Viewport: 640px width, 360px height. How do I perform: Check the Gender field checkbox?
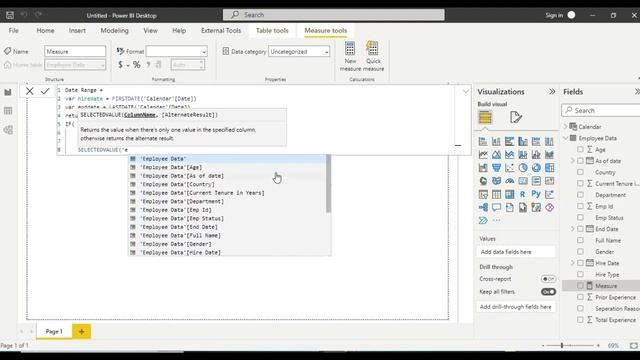pos(580,252)
